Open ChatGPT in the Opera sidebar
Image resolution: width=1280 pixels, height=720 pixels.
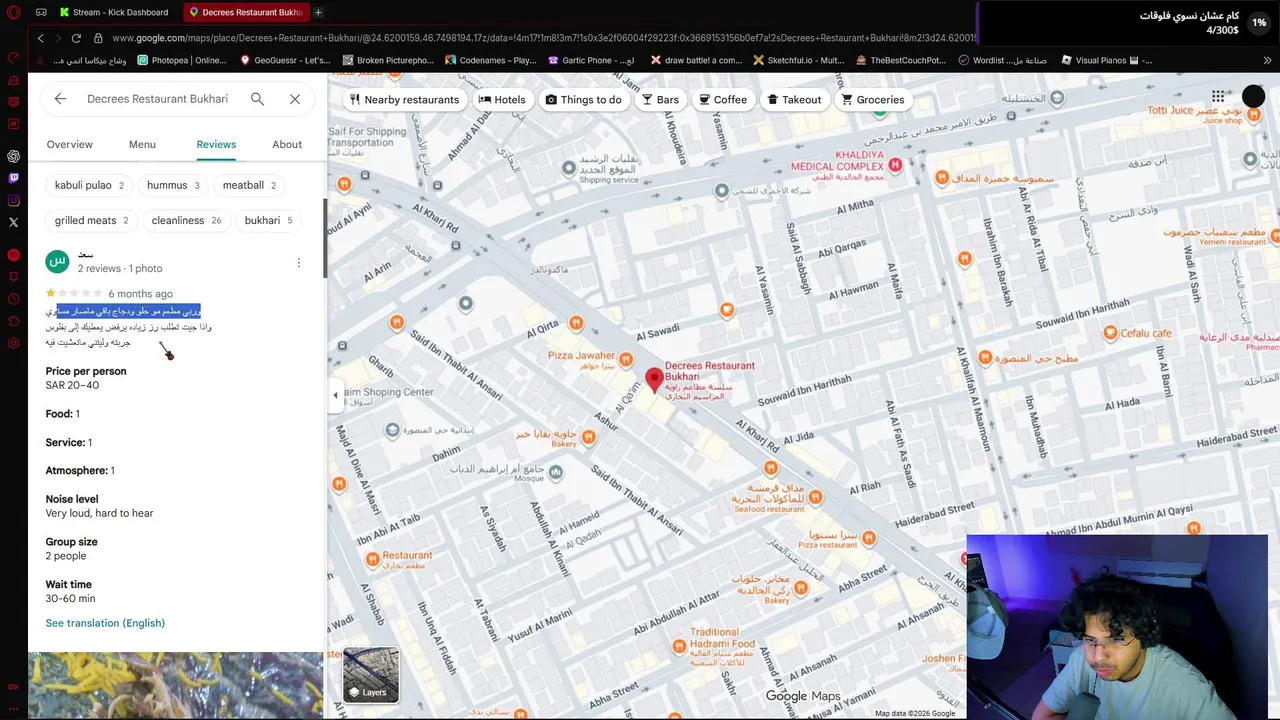point(13,156)
